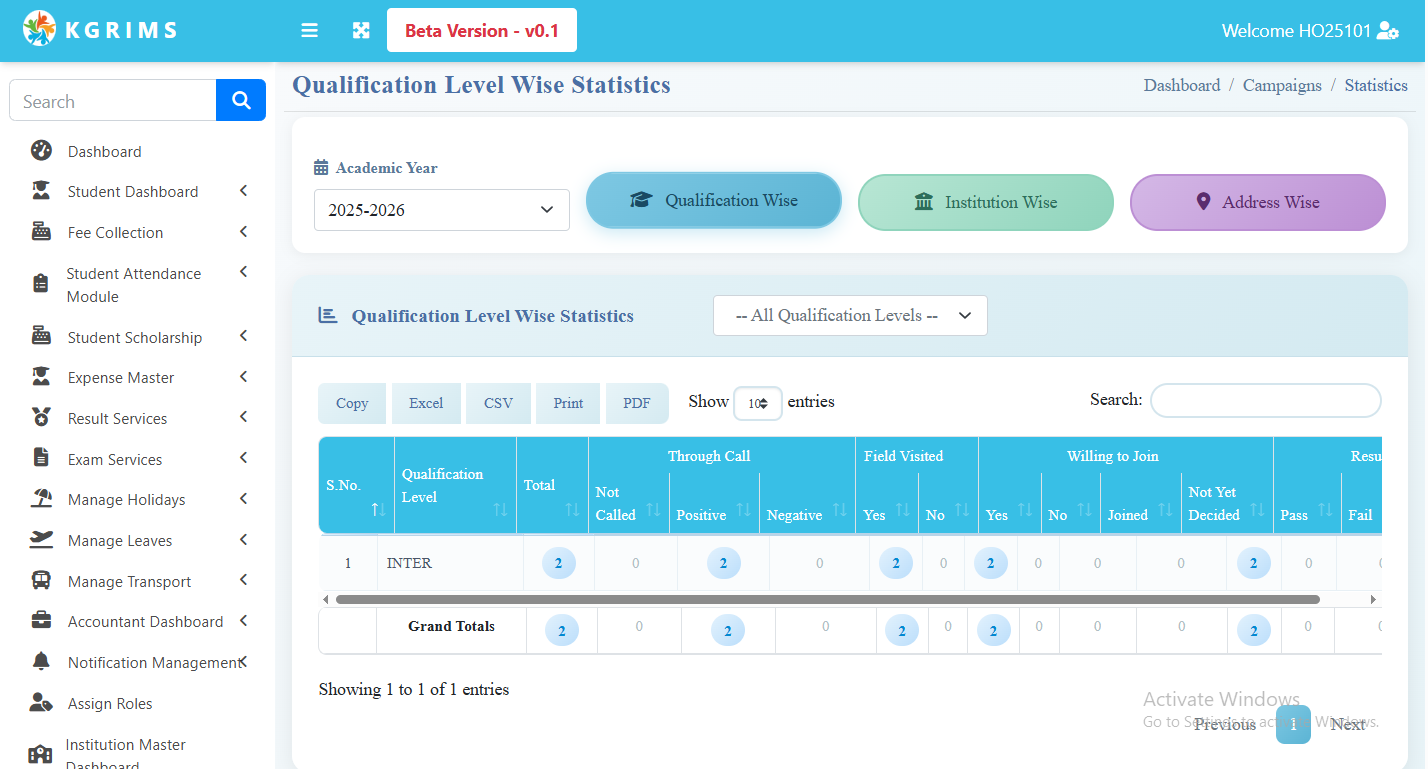Click the Campaigns breadcrumb link

(1281, 85)
